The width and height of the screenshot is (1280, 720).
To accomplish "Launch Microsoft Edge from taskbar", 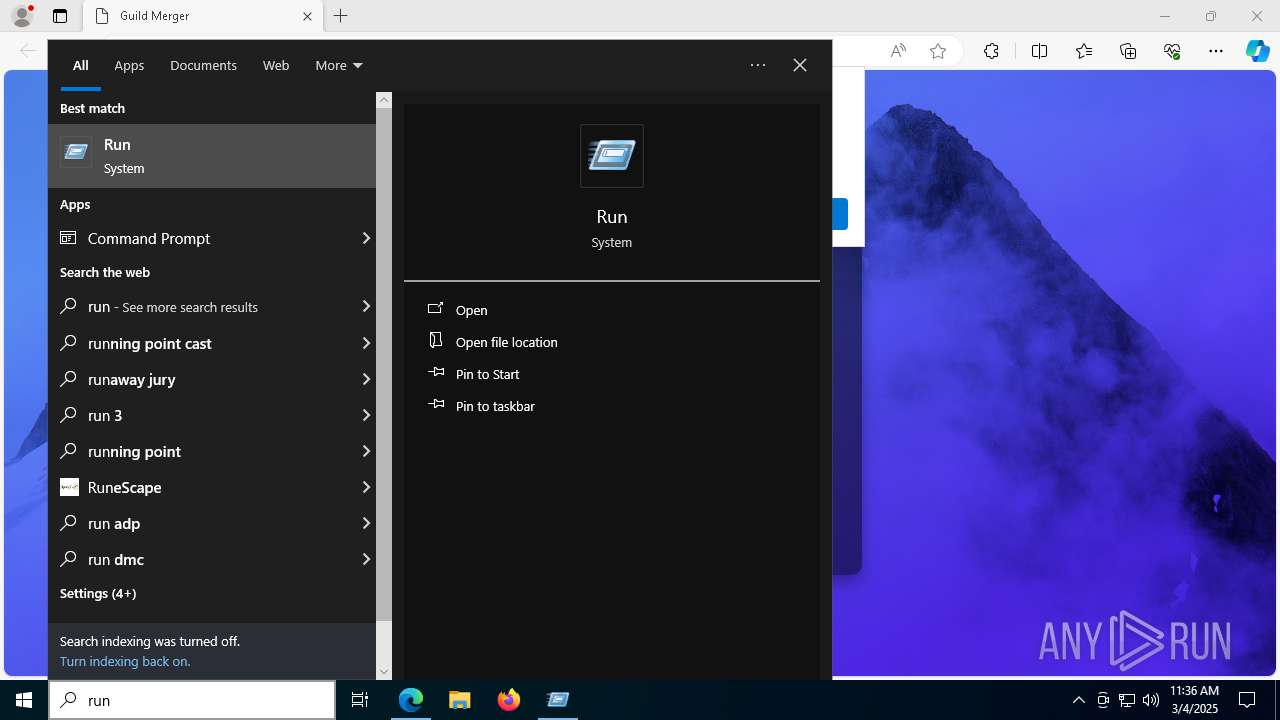I will click(x=411, y=700).
